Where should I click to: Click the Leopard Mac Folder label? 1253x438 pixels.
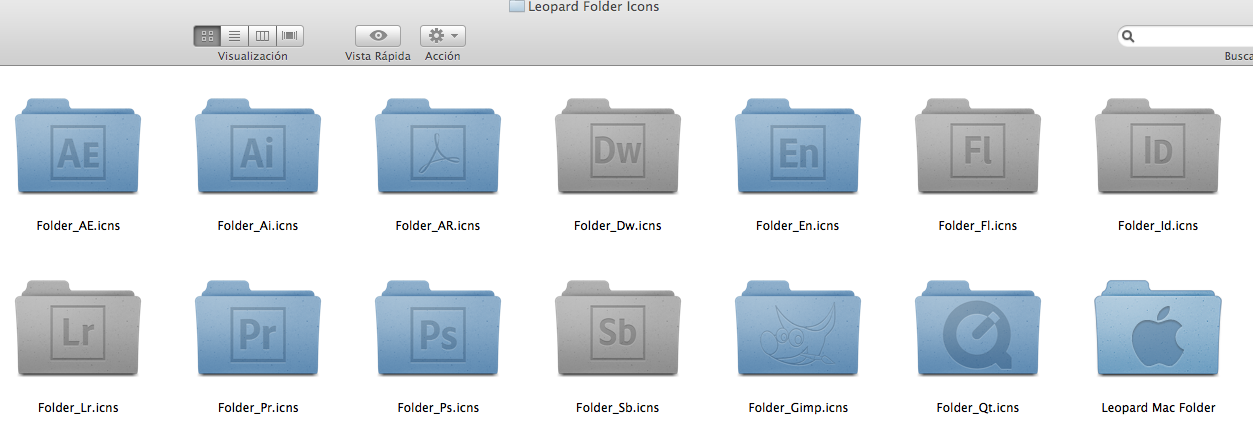coord(1158,408)
